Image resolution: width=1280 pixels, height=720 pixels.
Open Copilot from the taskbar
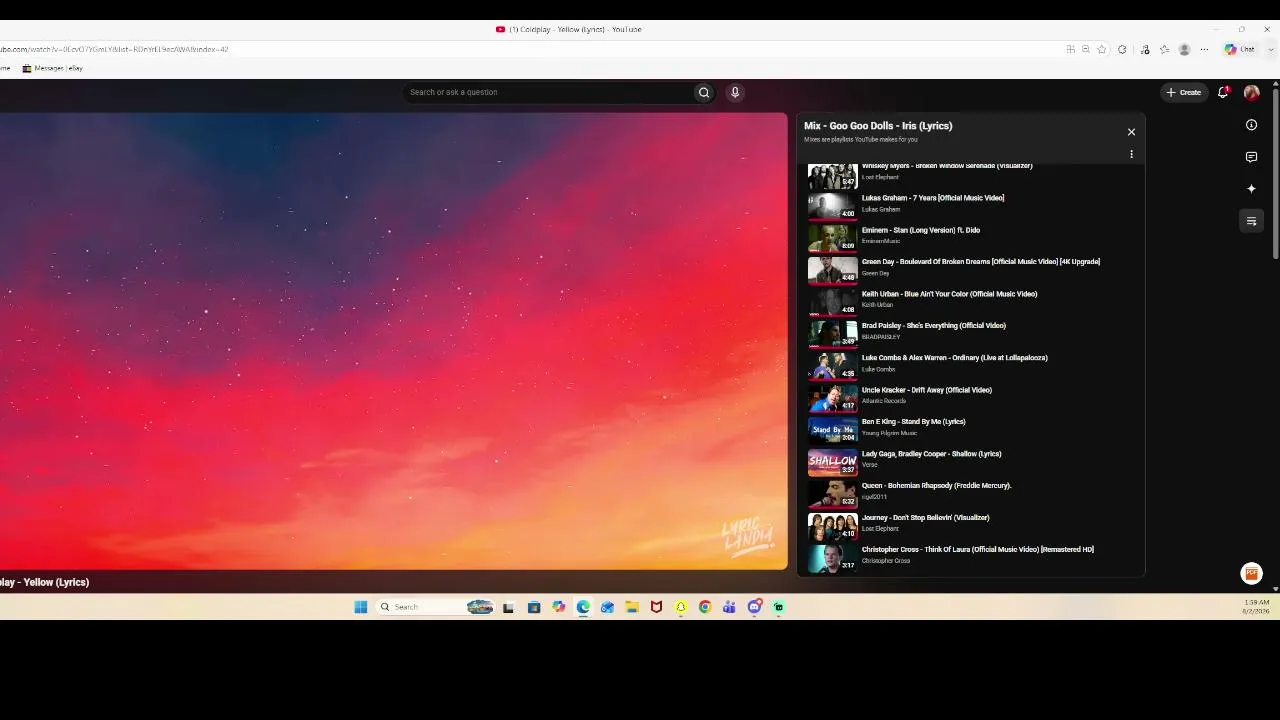pyautogui.click(x=559, y=607)
